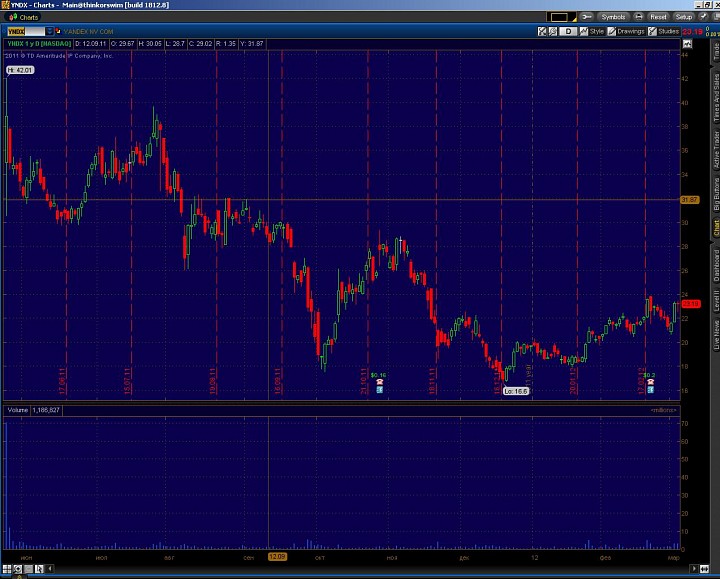
Task: Click the Y: 31.87 cursor value
Action: (252, 44)
